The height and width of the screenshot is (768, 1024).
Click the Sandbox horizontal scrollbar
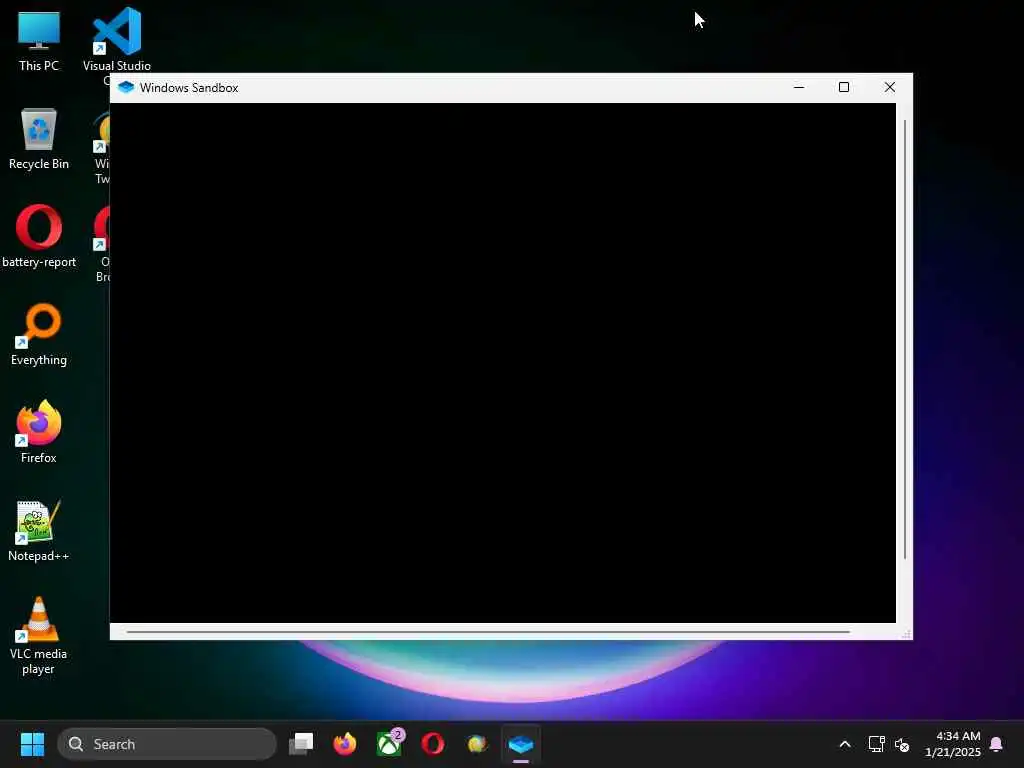pos(488,632)
